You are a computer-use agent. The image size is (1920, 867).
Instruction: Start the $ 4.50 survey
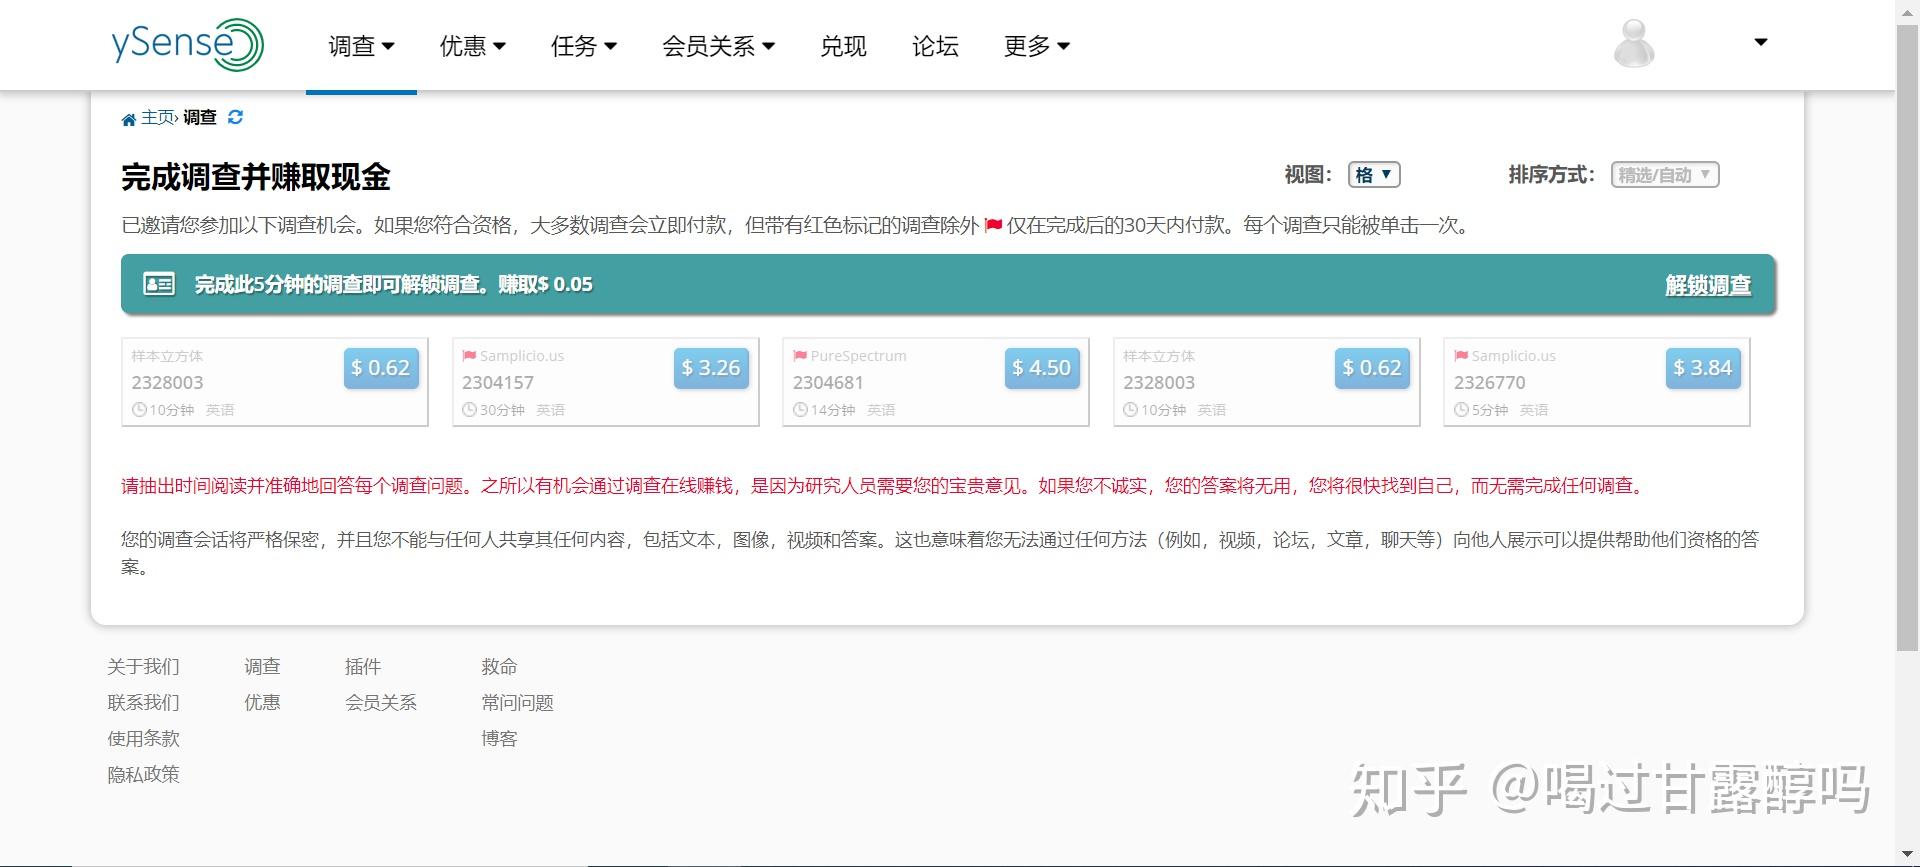click(x=1041, y=368)
